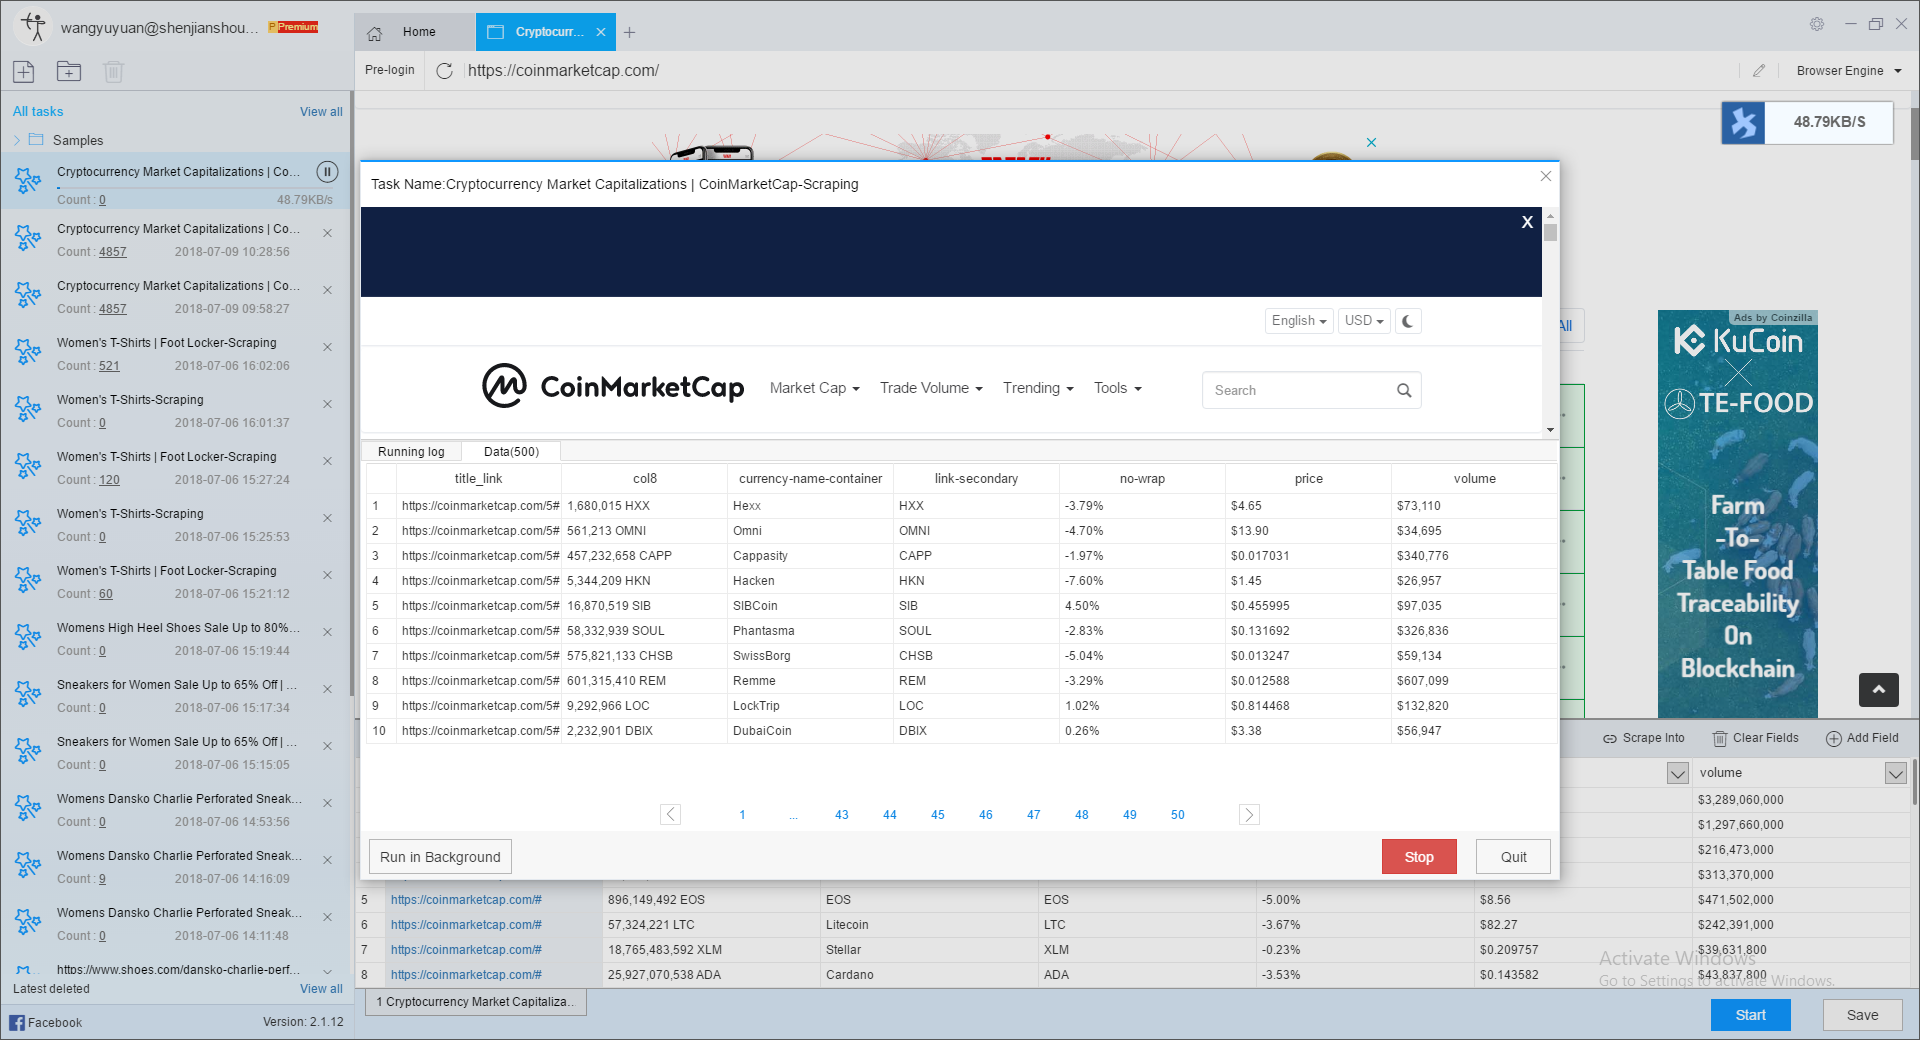The width and height of the screenshot is (1920, 1040).
Task: Click the speed indicator icon
Action: (1744, 122)
